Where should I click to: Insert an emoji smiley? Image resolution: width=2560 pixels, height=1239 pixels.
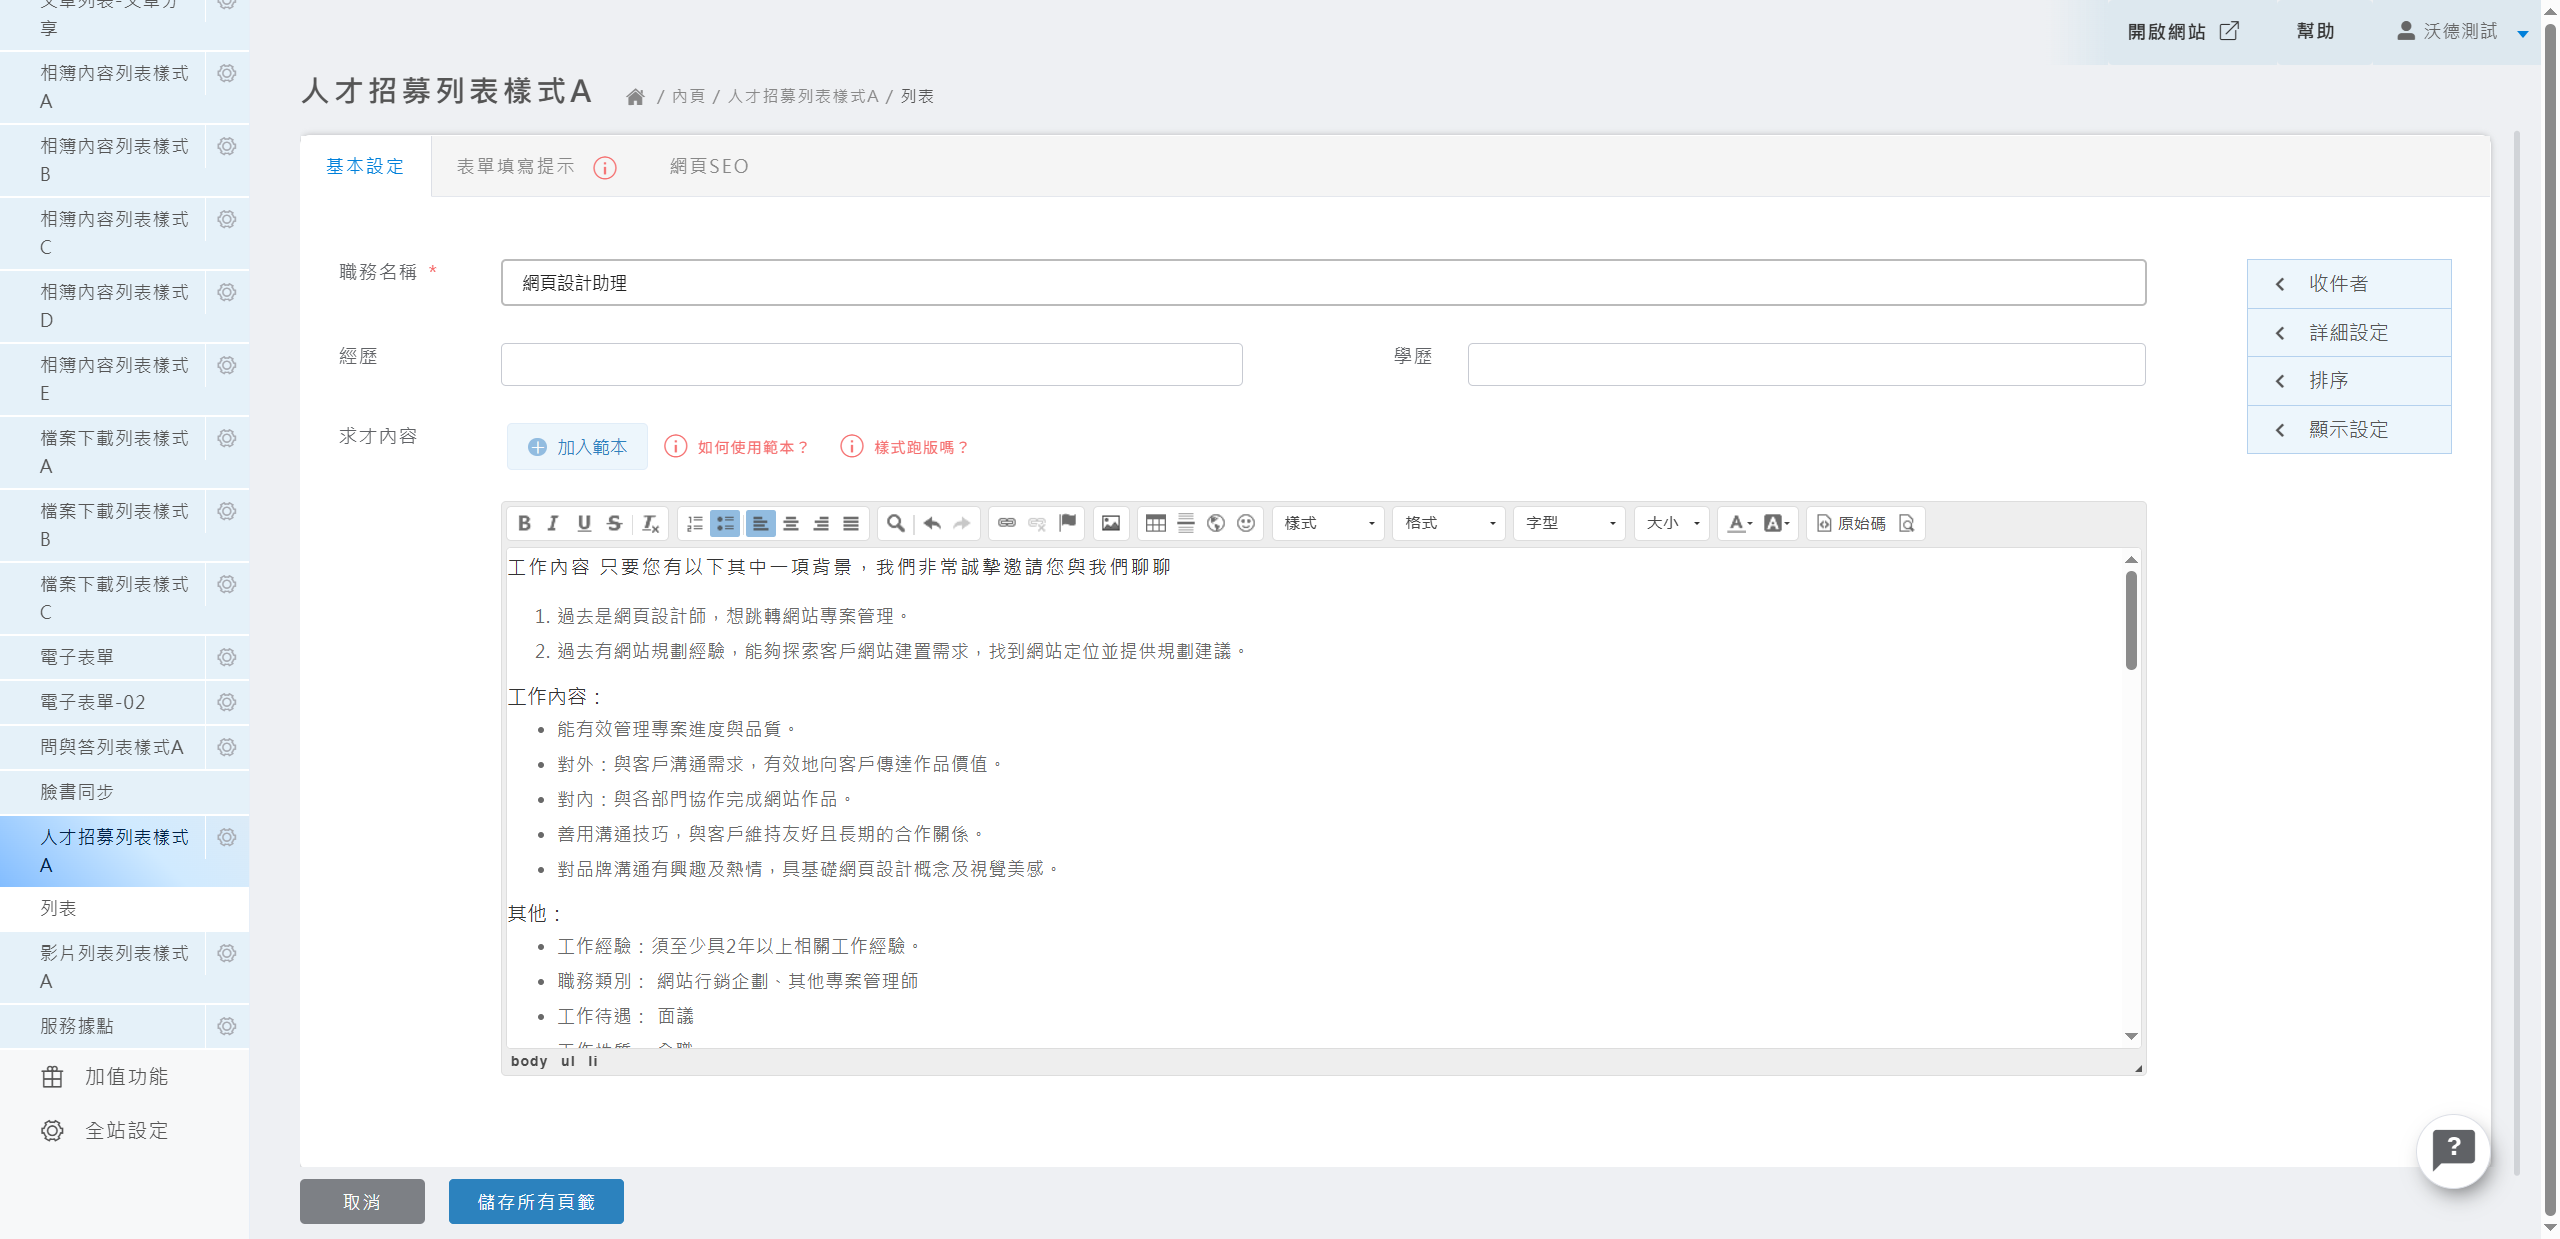coord(1246,523)
